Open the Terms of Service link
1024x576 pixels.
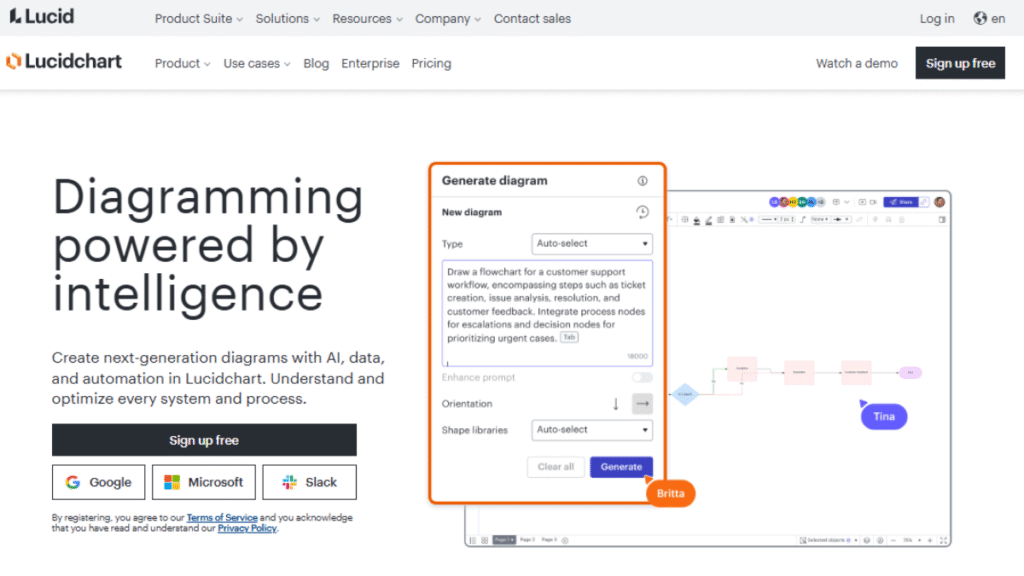point(222,517)
